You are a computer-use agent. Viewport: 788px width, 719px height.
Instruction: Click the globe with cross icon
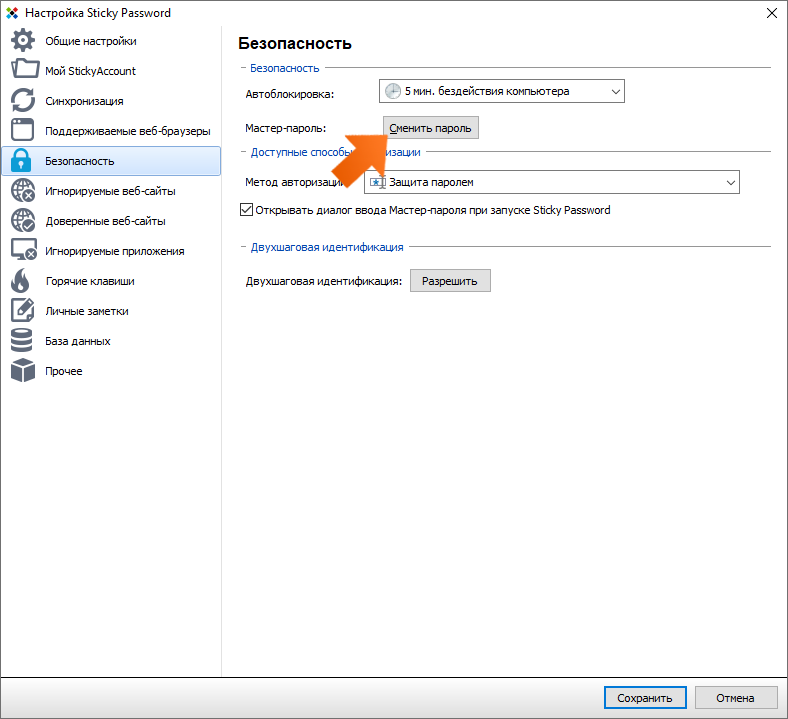23,190
